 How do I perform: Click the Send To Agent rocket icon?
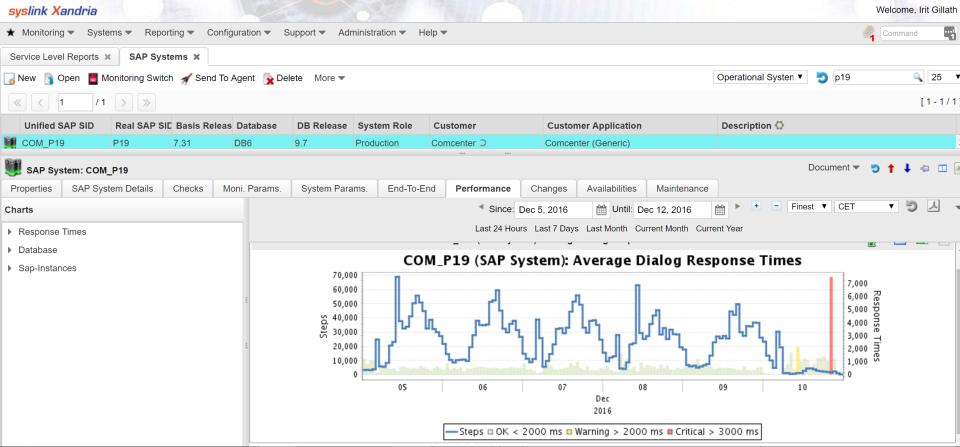tap(187, 78)
